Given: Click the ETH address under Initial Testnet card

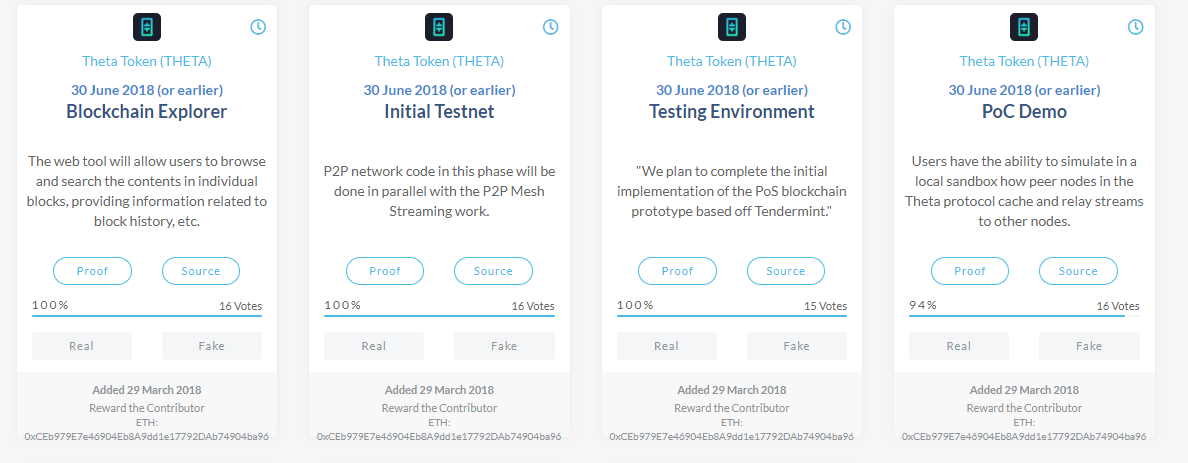Looking at the screenshot, I should (x=439, y=436).
